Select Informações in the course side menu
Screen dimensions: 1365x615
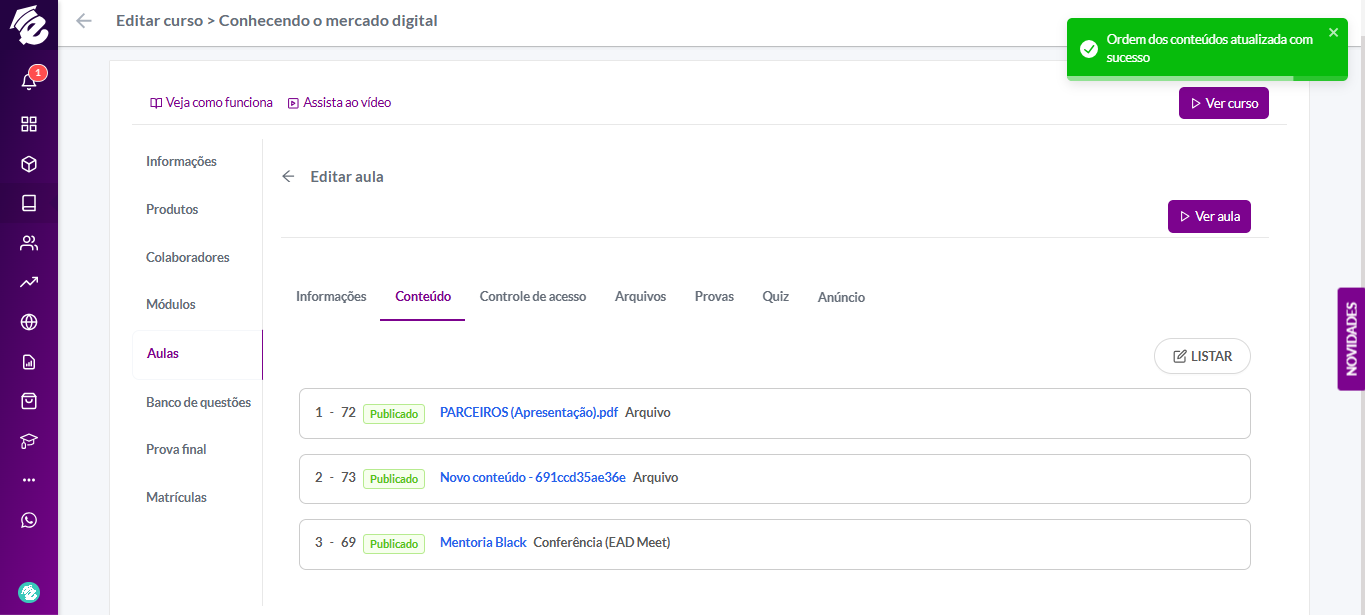pos(181,161)
